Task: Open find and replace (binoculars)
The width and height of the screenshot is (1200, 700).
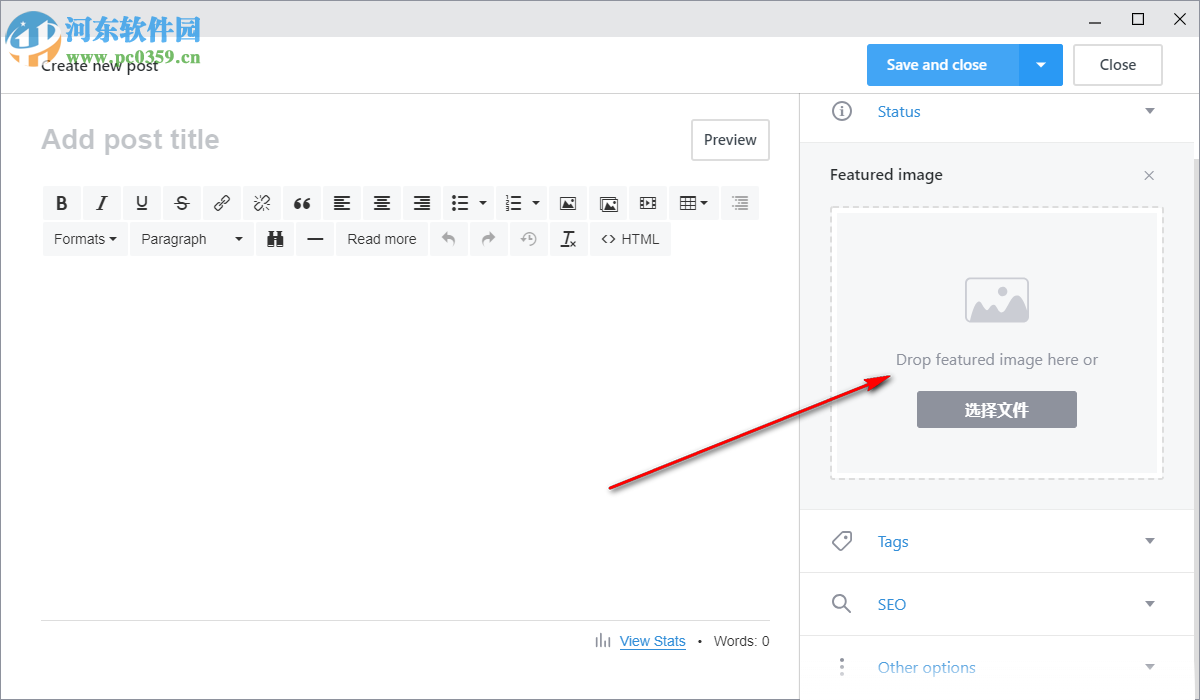Action: coord(275,239)
